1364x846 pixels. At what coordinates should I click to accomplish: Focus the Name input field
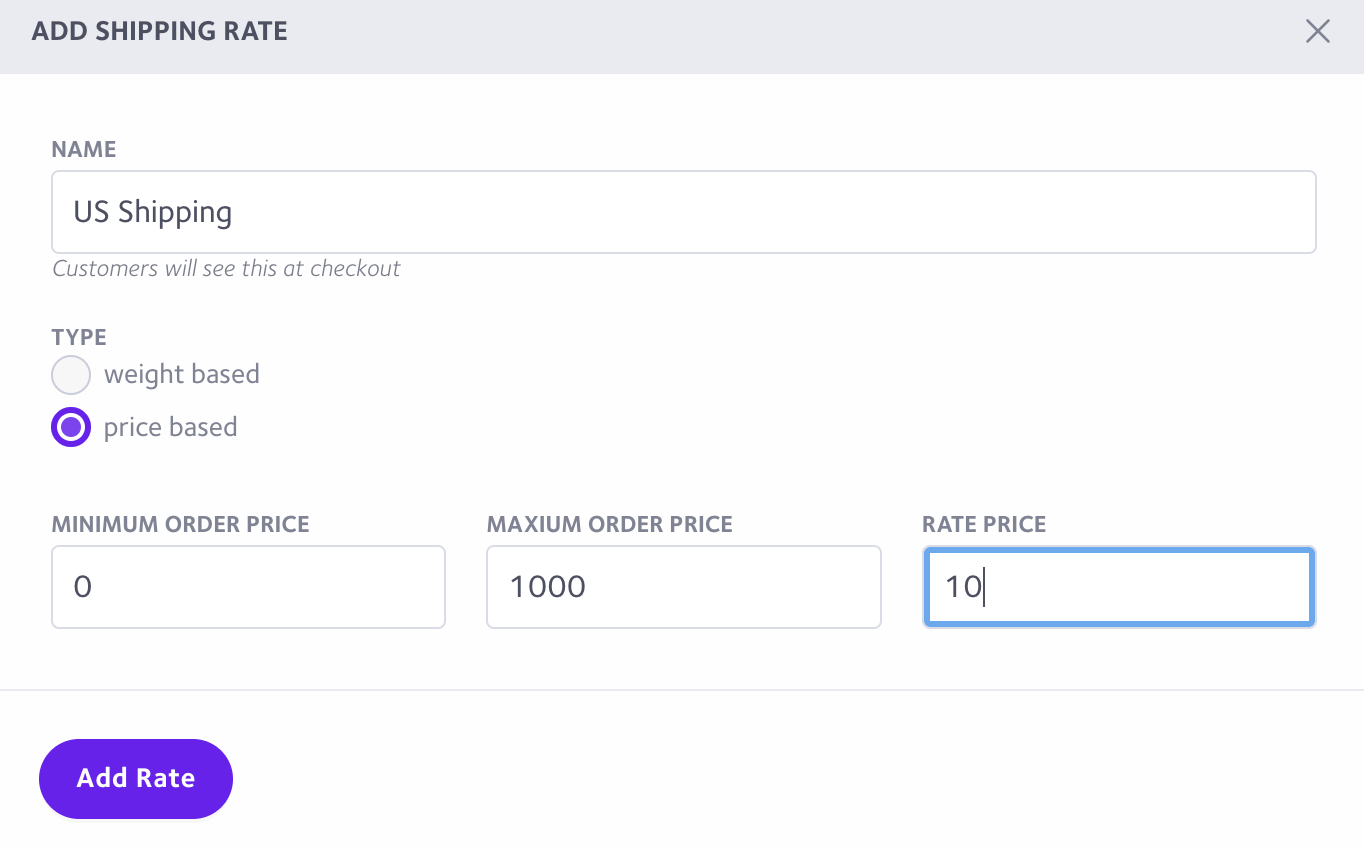click(684, 212)
